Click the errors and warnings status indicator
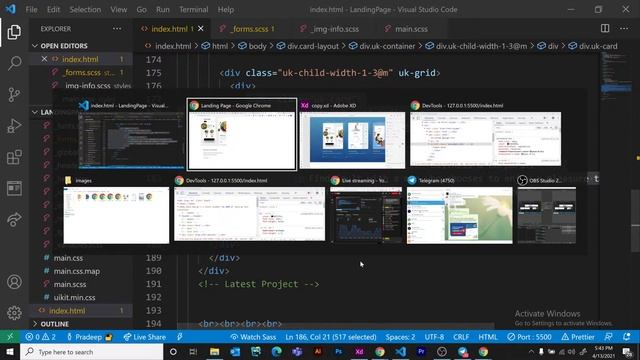 click(x=40, y=337)
